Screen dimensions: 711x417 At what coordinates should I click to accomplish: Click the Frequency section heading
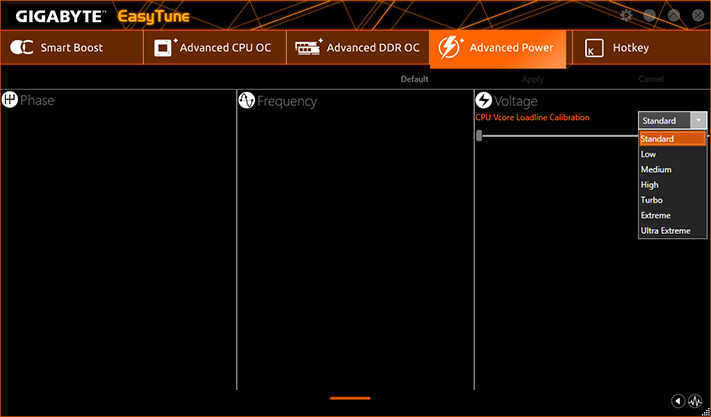[x=287, y=101]
